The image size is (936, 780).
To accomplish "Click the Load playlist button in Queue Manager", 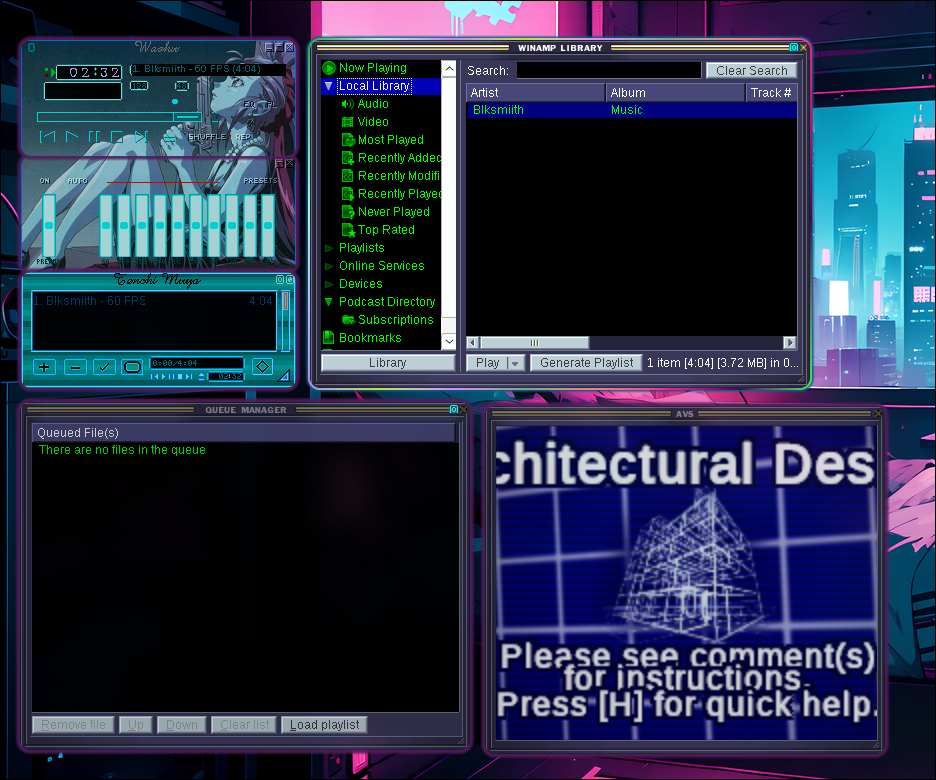I will (x=324, y=724).
